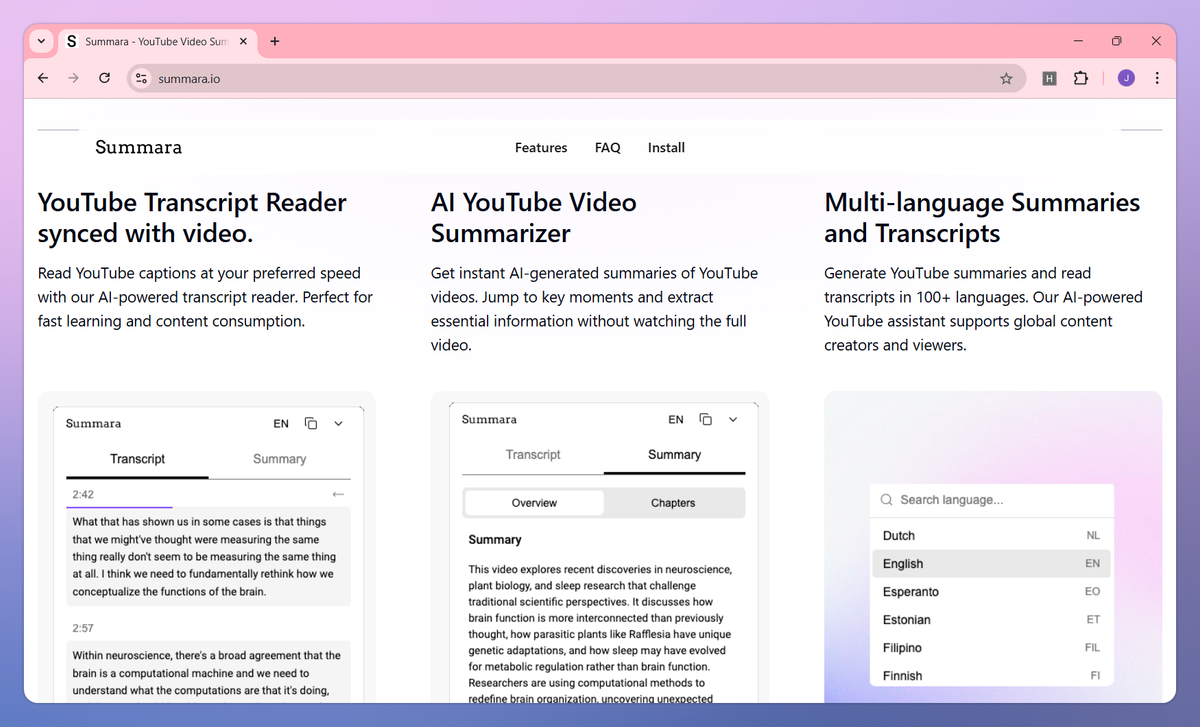Select Summary tab in left card
Screen dimensions: 1200x727
tap(279, 459)
